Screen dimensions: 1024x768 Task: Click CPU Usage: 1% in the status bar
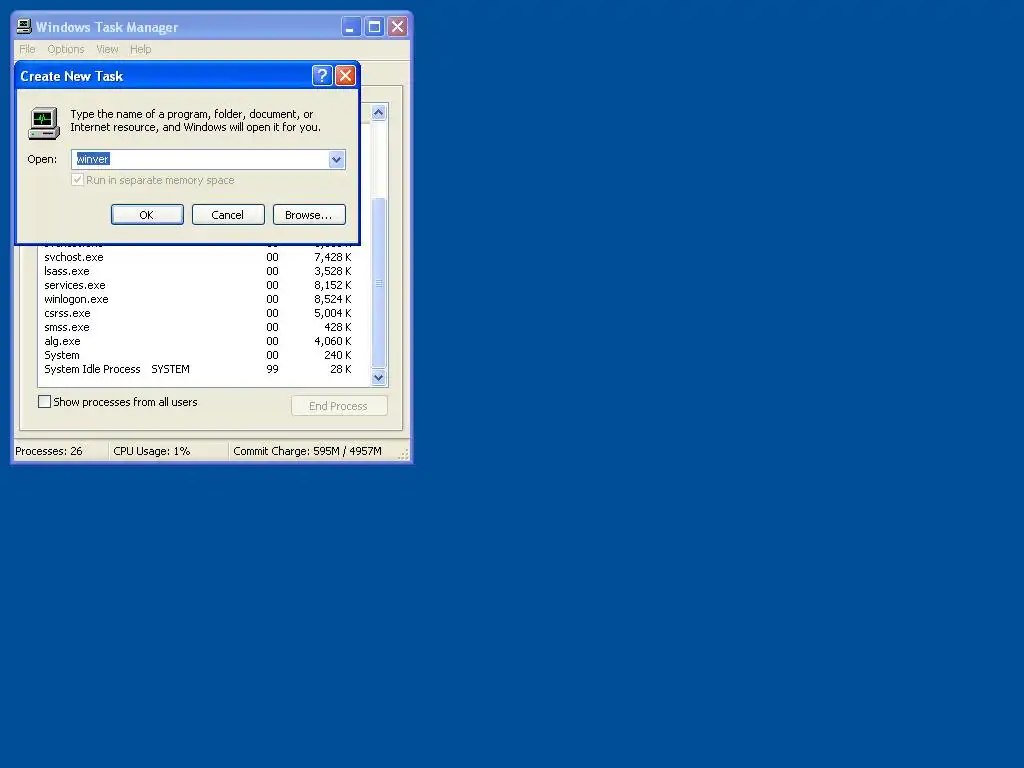152,451
